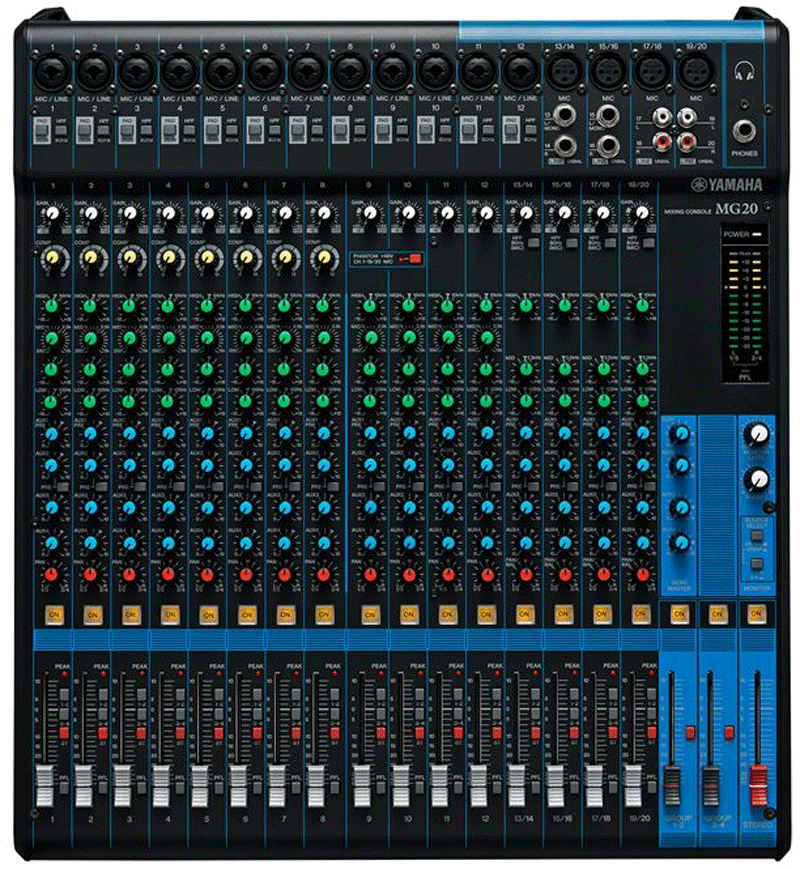The width and height of the screenshot is (800, 869).
Task: Click the channel 1 MIC/LINE combo input jack
Action: click(52, 73)
